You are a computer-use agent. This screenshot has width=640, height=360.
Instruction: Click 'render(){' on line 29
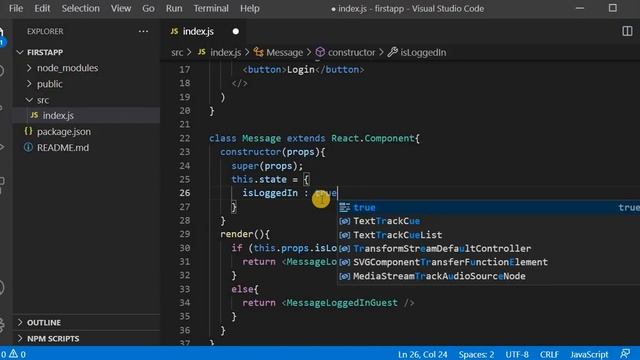pos(245,234)
